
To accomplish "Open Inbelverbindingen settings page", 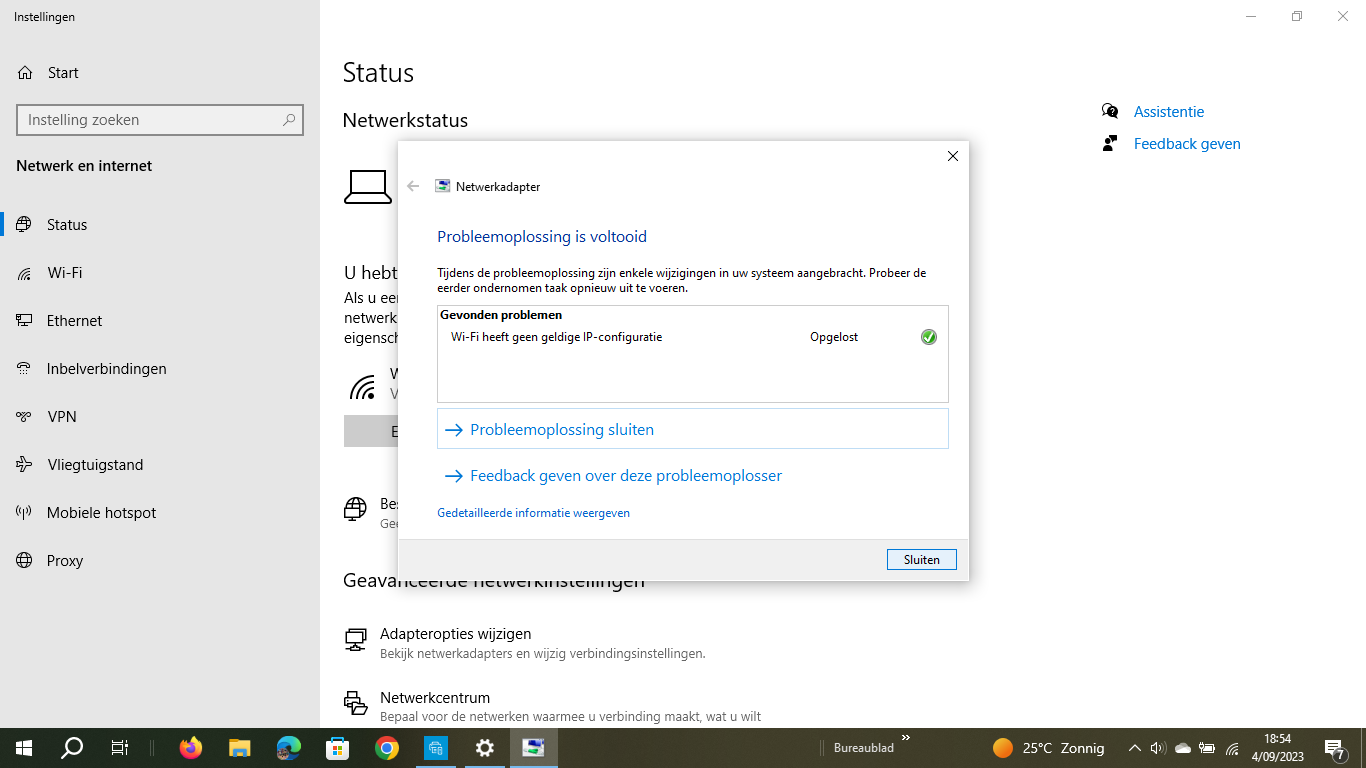I will coord(160,369).
